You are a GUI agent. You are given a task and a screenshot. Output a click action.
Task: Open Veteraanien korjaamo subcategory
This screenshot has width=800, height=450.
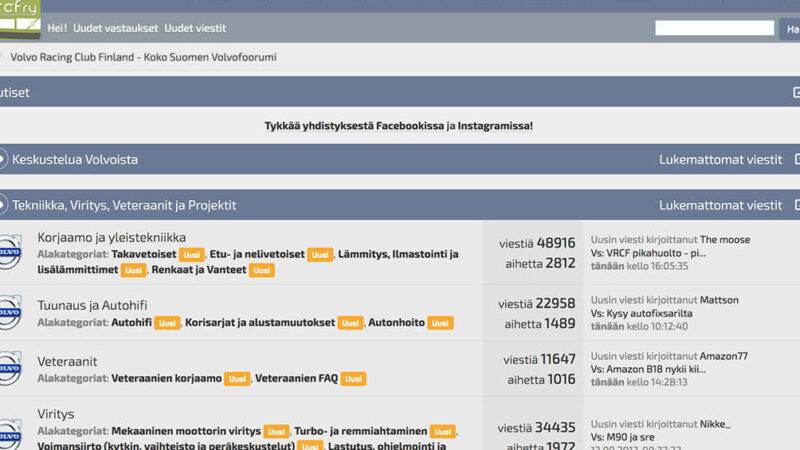(x=166, y=379)
